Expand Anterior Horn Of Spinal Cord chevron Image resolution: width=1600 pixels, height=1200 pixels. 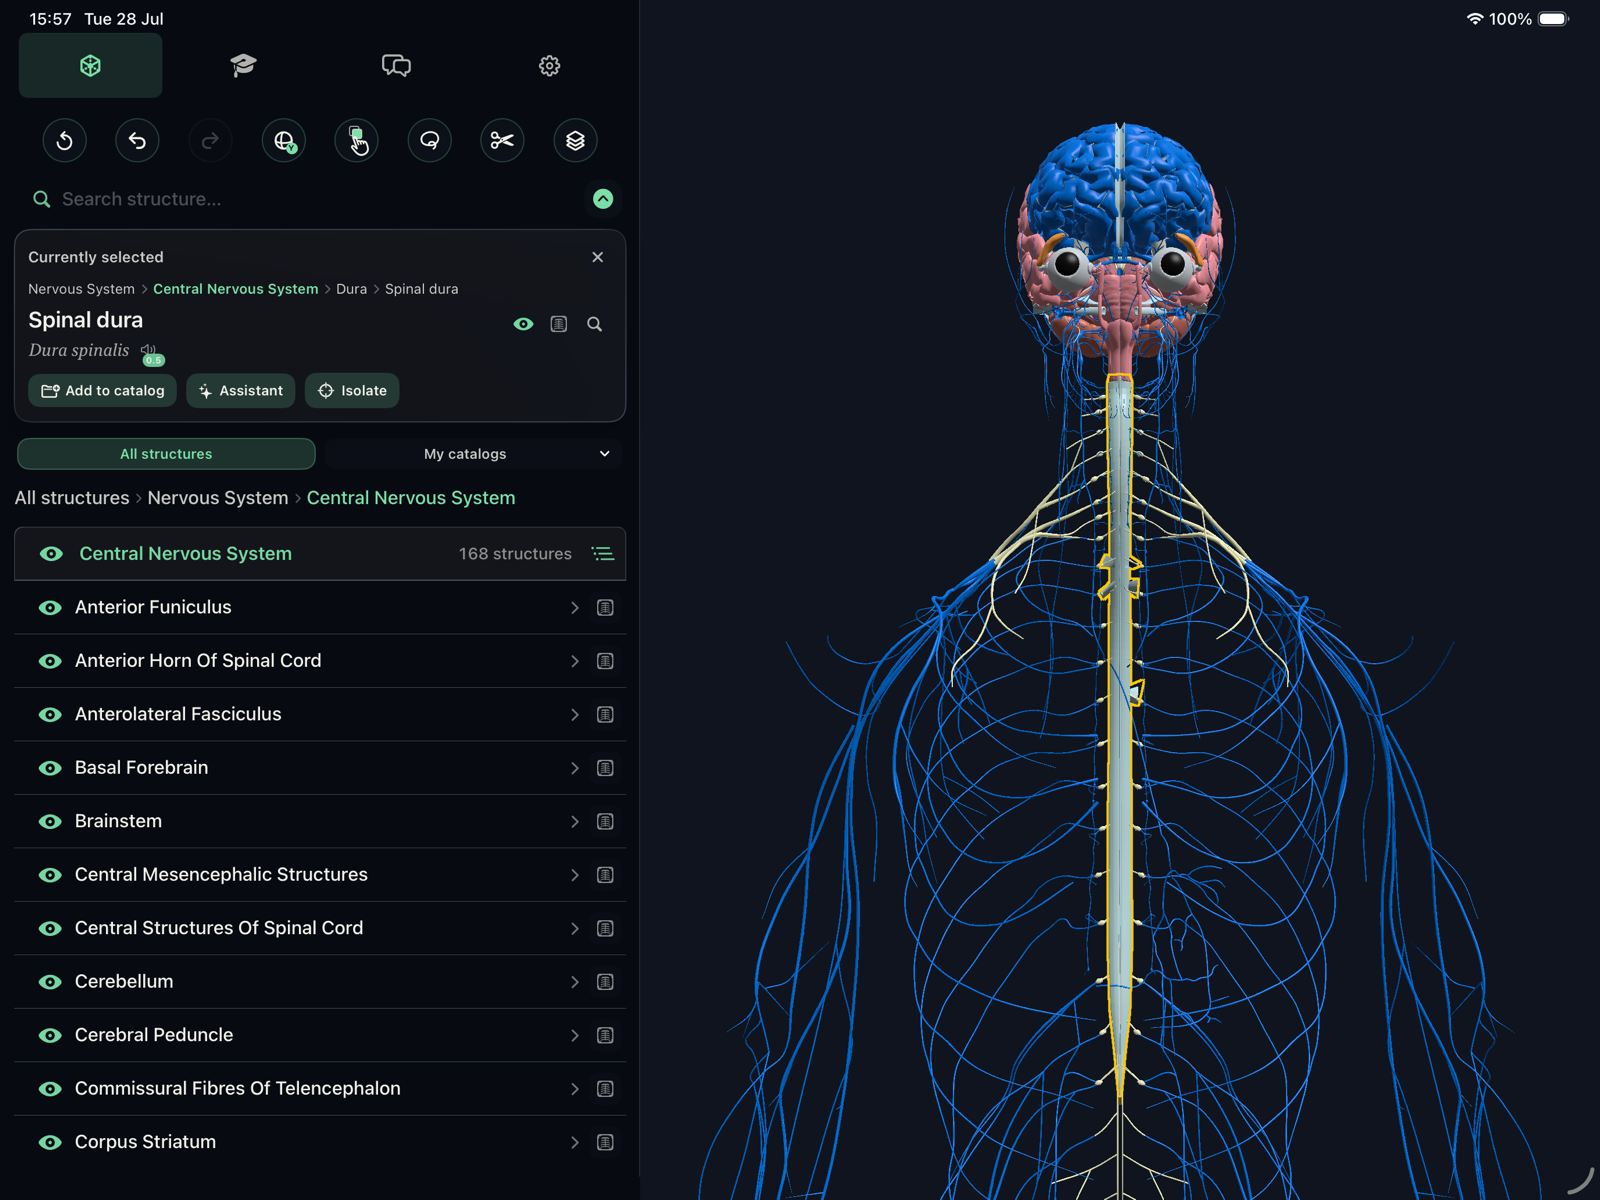[575, 661]
